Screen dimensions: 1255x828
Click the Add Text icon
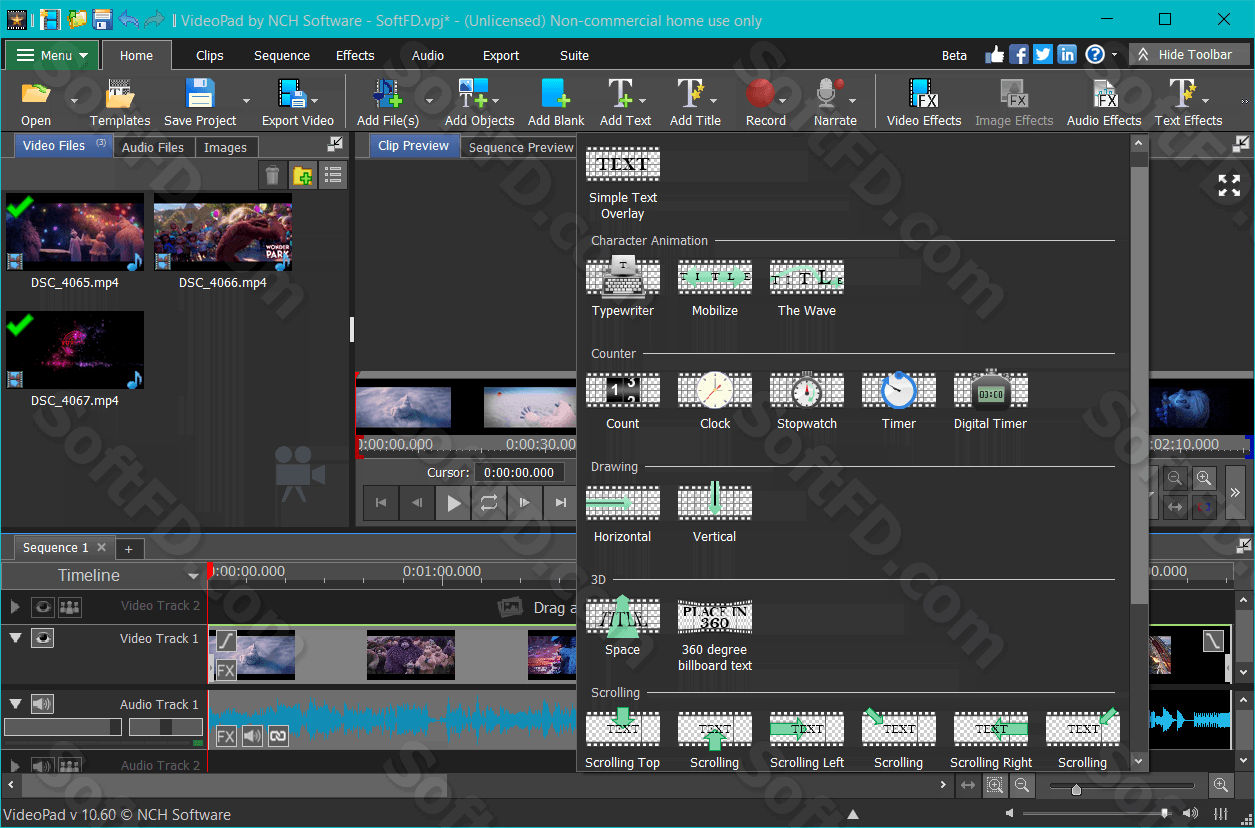click(621, 94)
